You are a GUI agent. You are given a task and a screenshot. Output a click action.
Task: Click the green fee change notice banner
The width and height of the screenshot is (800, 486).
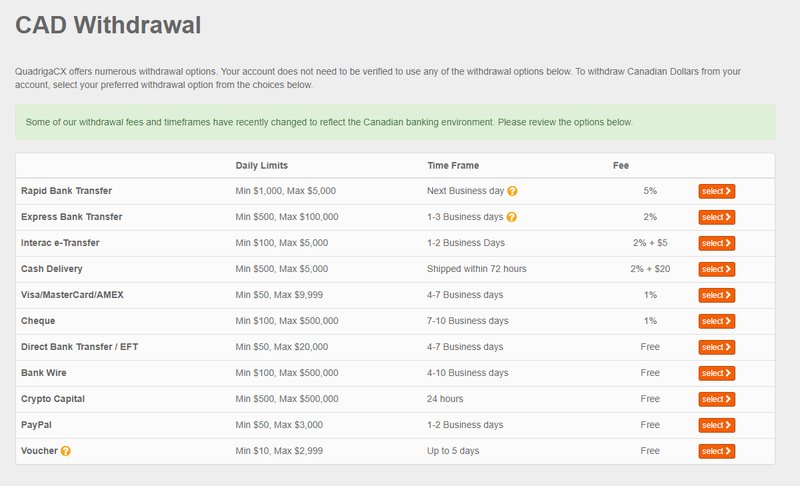pyautogui.click(x=395, y=122)
